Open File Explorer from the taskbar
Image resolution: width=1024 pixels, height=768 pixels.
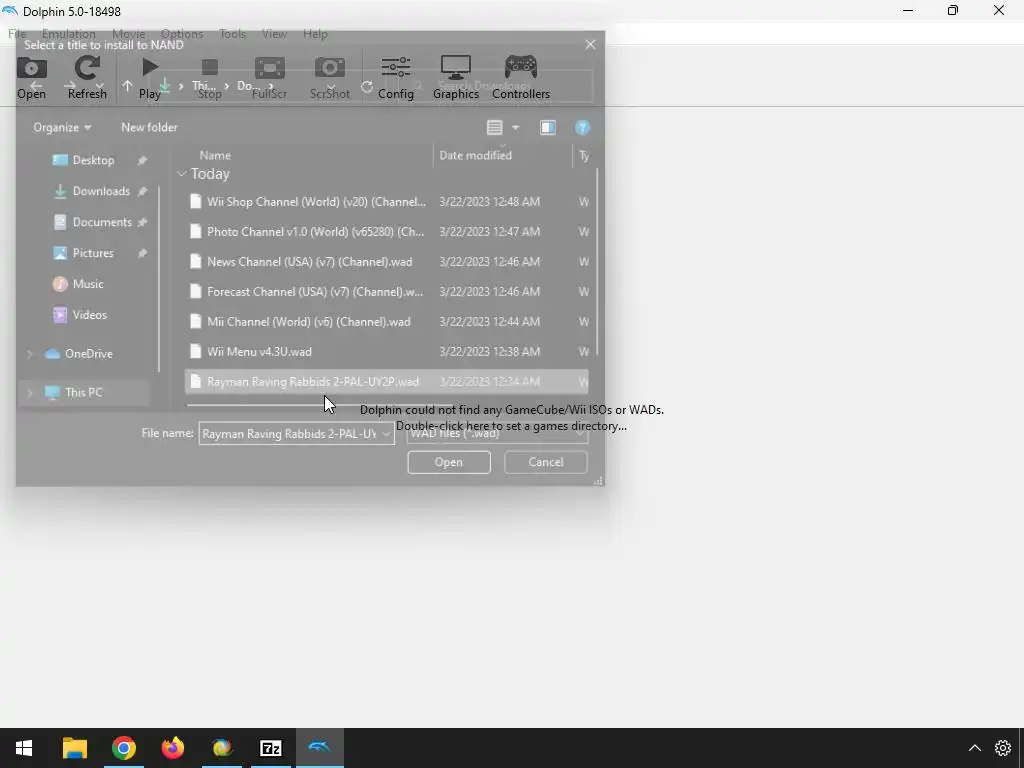pos(74,748)
